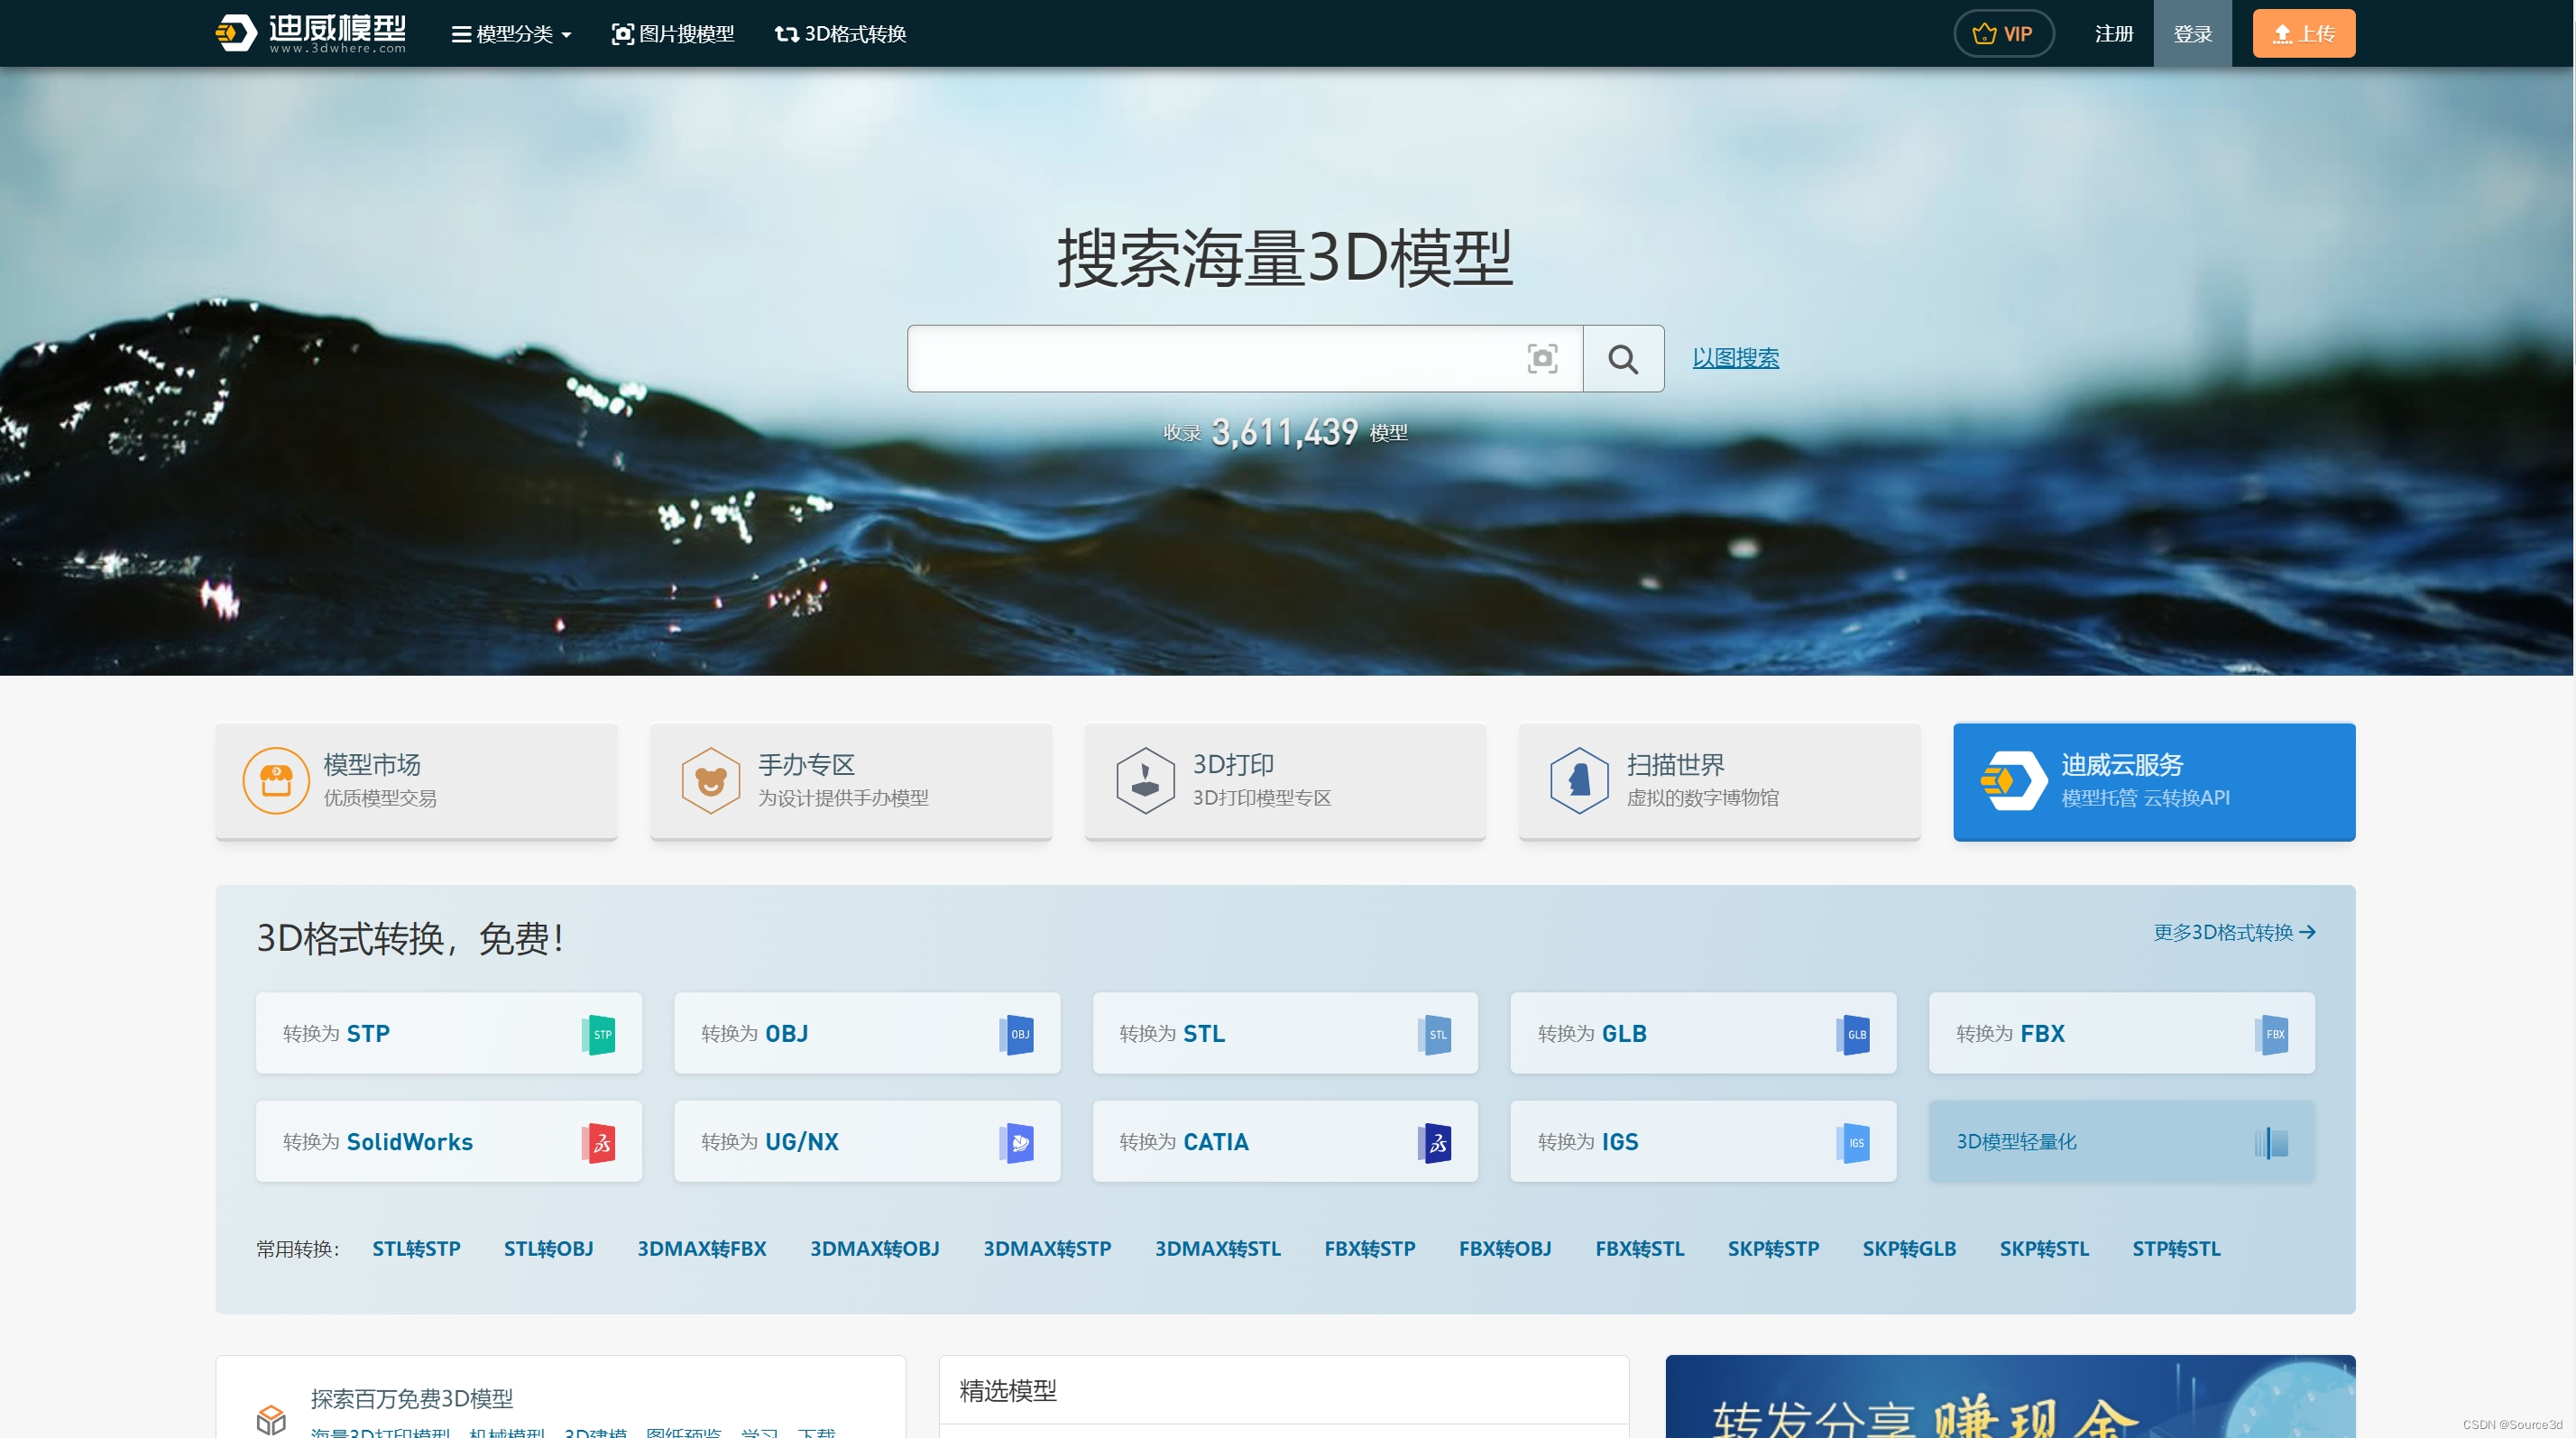Click the orange 上传 upload button

coord(2303,34)
